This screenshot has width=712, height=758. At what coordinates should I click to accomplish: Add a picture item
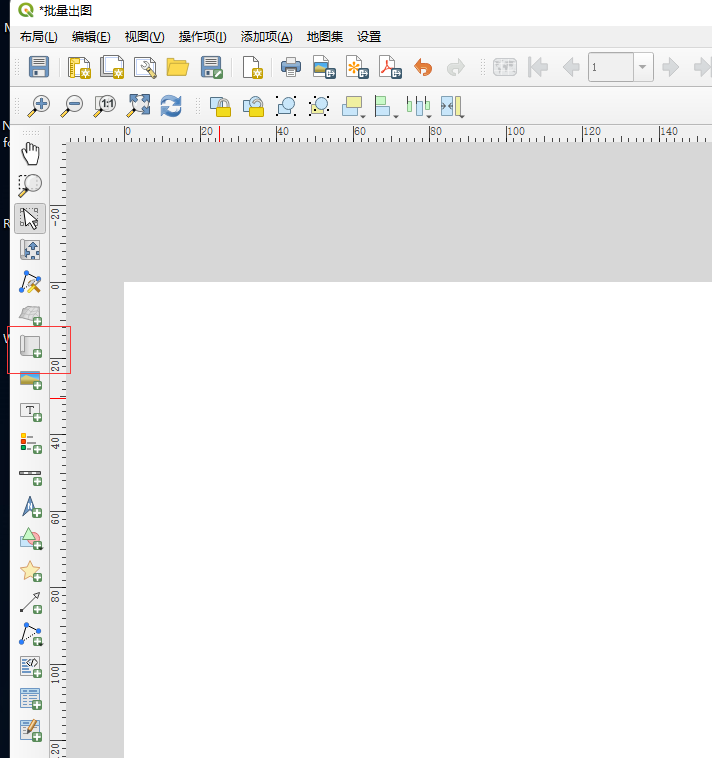(x=30, y=380)
